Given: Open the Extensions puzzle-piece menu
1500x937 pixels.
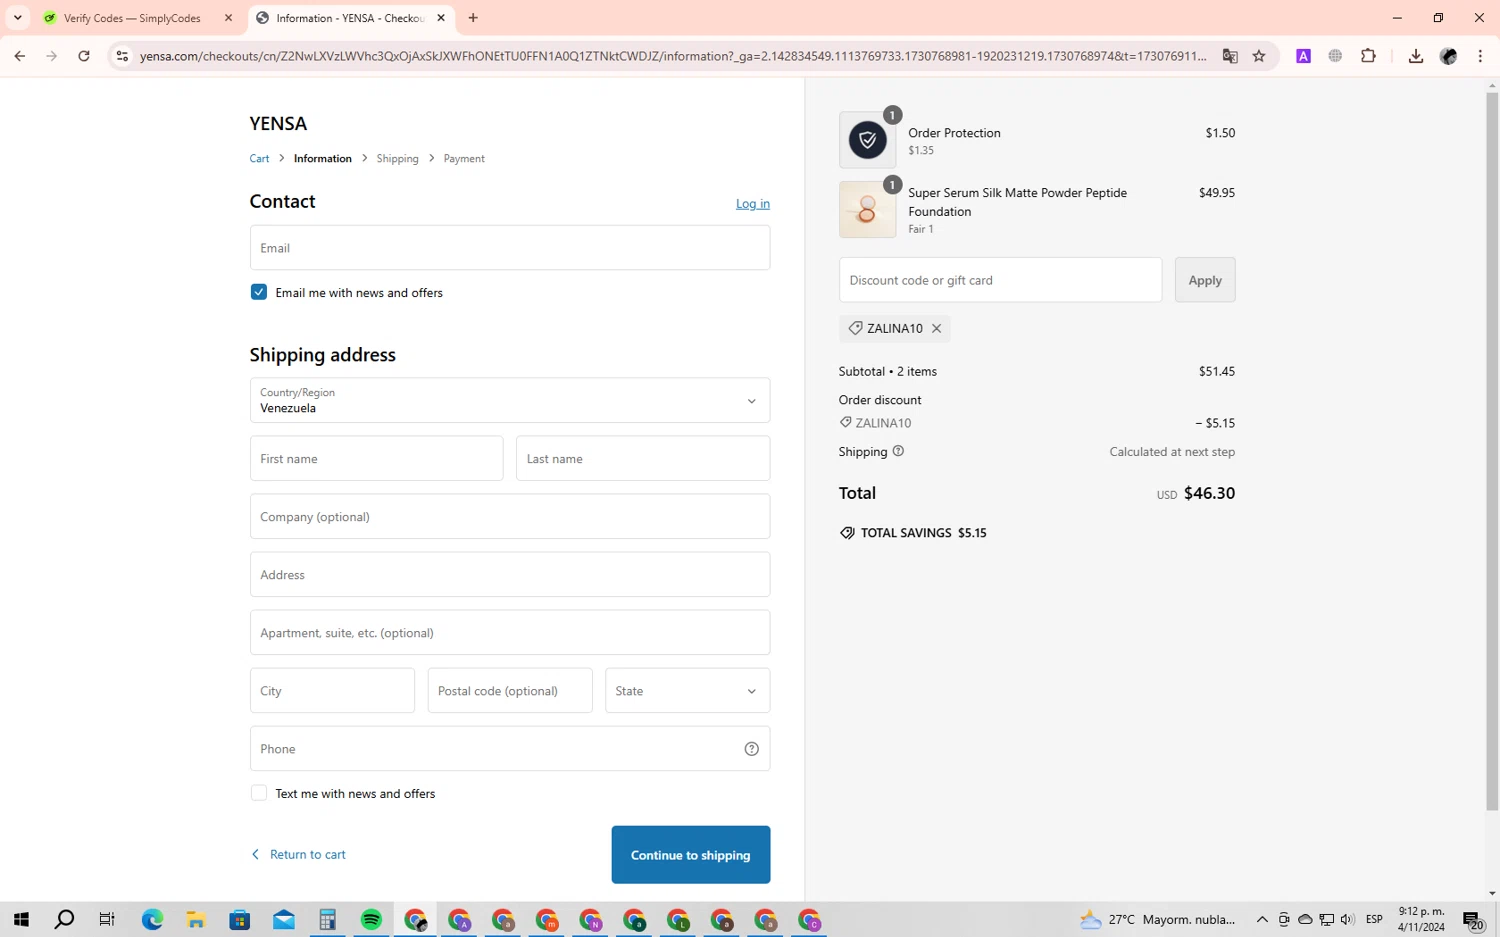Looking at the screenshot, I should [1368, 56].
